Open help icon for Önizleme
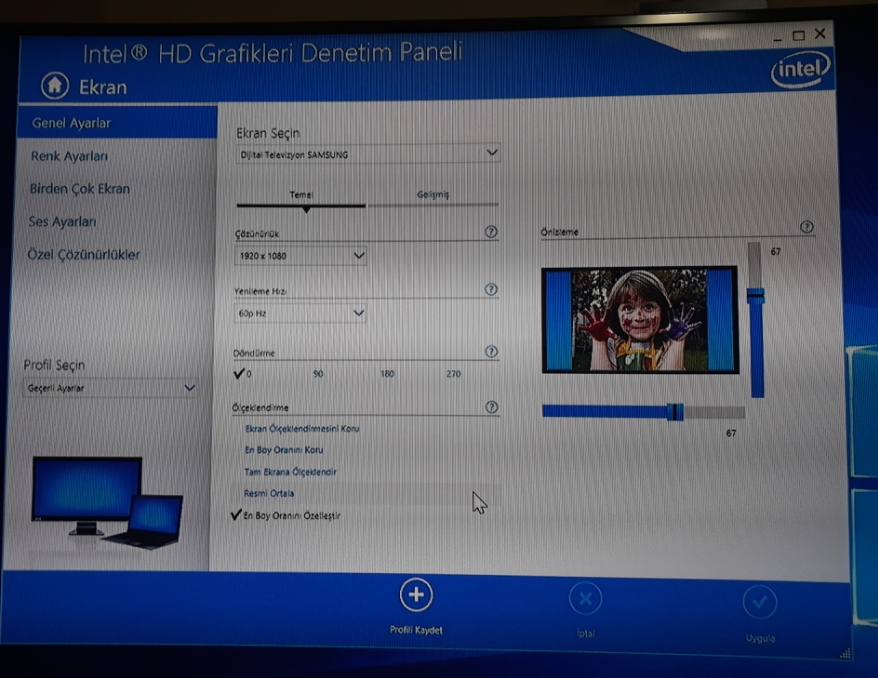The image size is (878, 678). (x=806, y=226)
